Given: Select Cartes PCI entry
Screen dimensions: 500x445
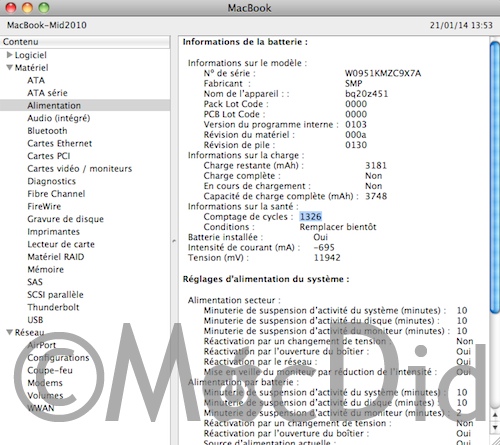Looking at the screenshot, I should coord(49,156).
